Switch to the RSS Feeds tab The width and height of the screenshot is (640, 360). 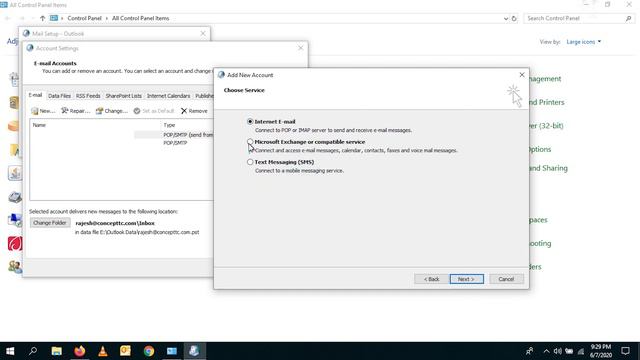[88, 96]
